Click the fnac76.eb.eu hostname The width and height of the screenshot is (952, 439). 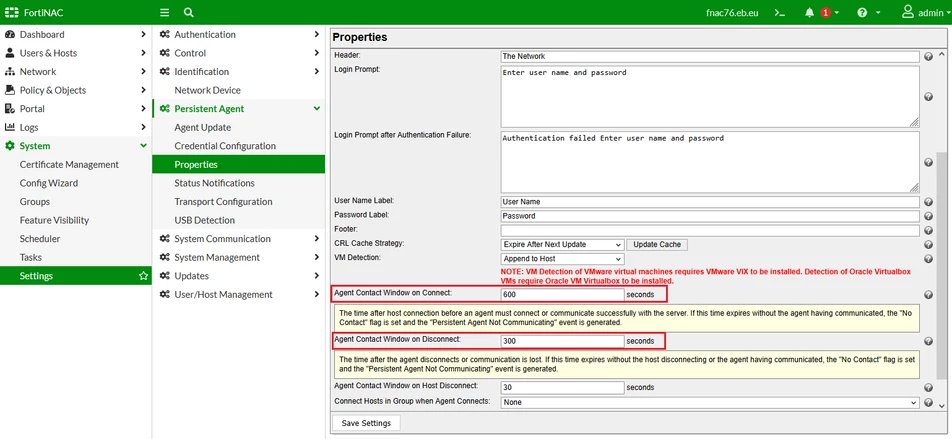coord(732,13)
